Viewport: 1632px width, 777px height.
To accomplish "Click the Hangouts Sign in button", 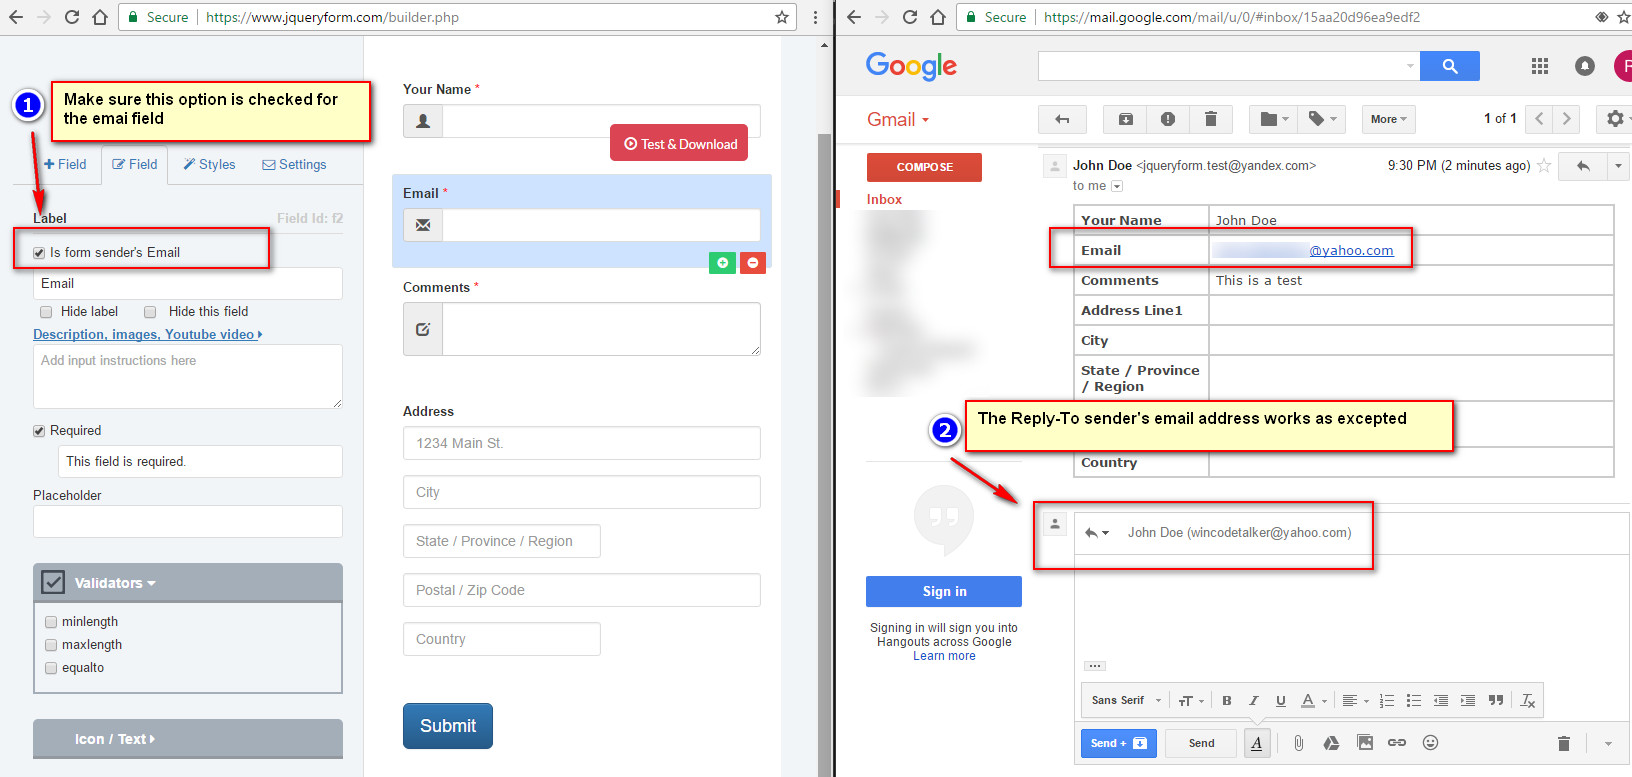I will point(944,592).
